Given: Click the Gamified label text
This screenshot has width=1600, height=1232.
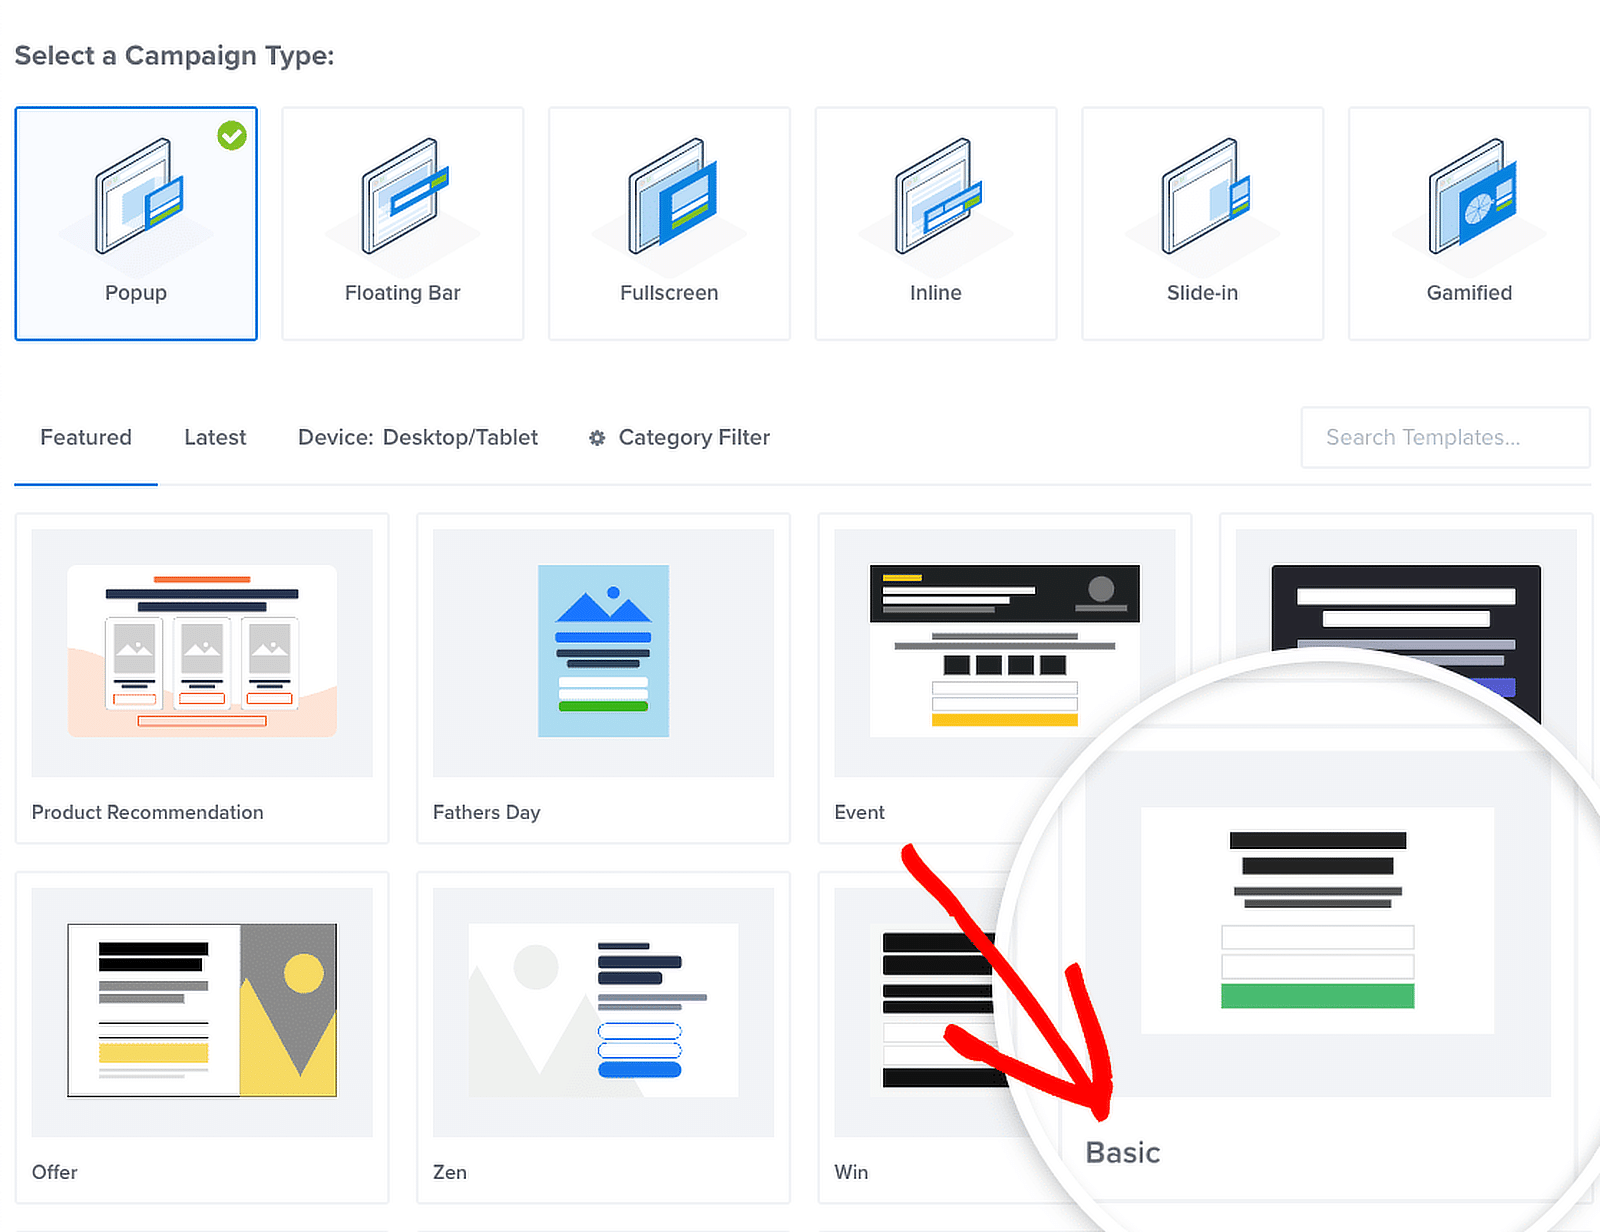Looking at the screenshot, I should pyautogui.click(x=1469, y=293).
